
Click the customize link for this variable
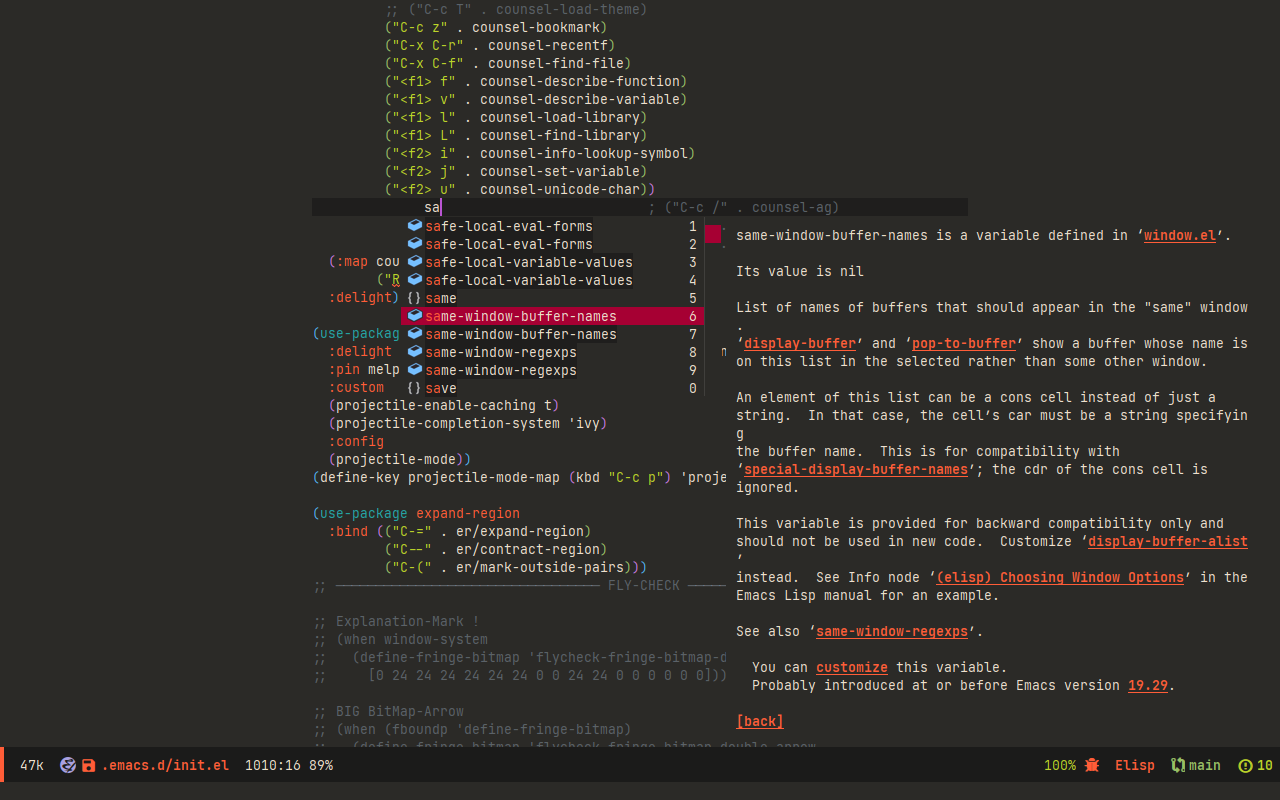click(852, 667)
